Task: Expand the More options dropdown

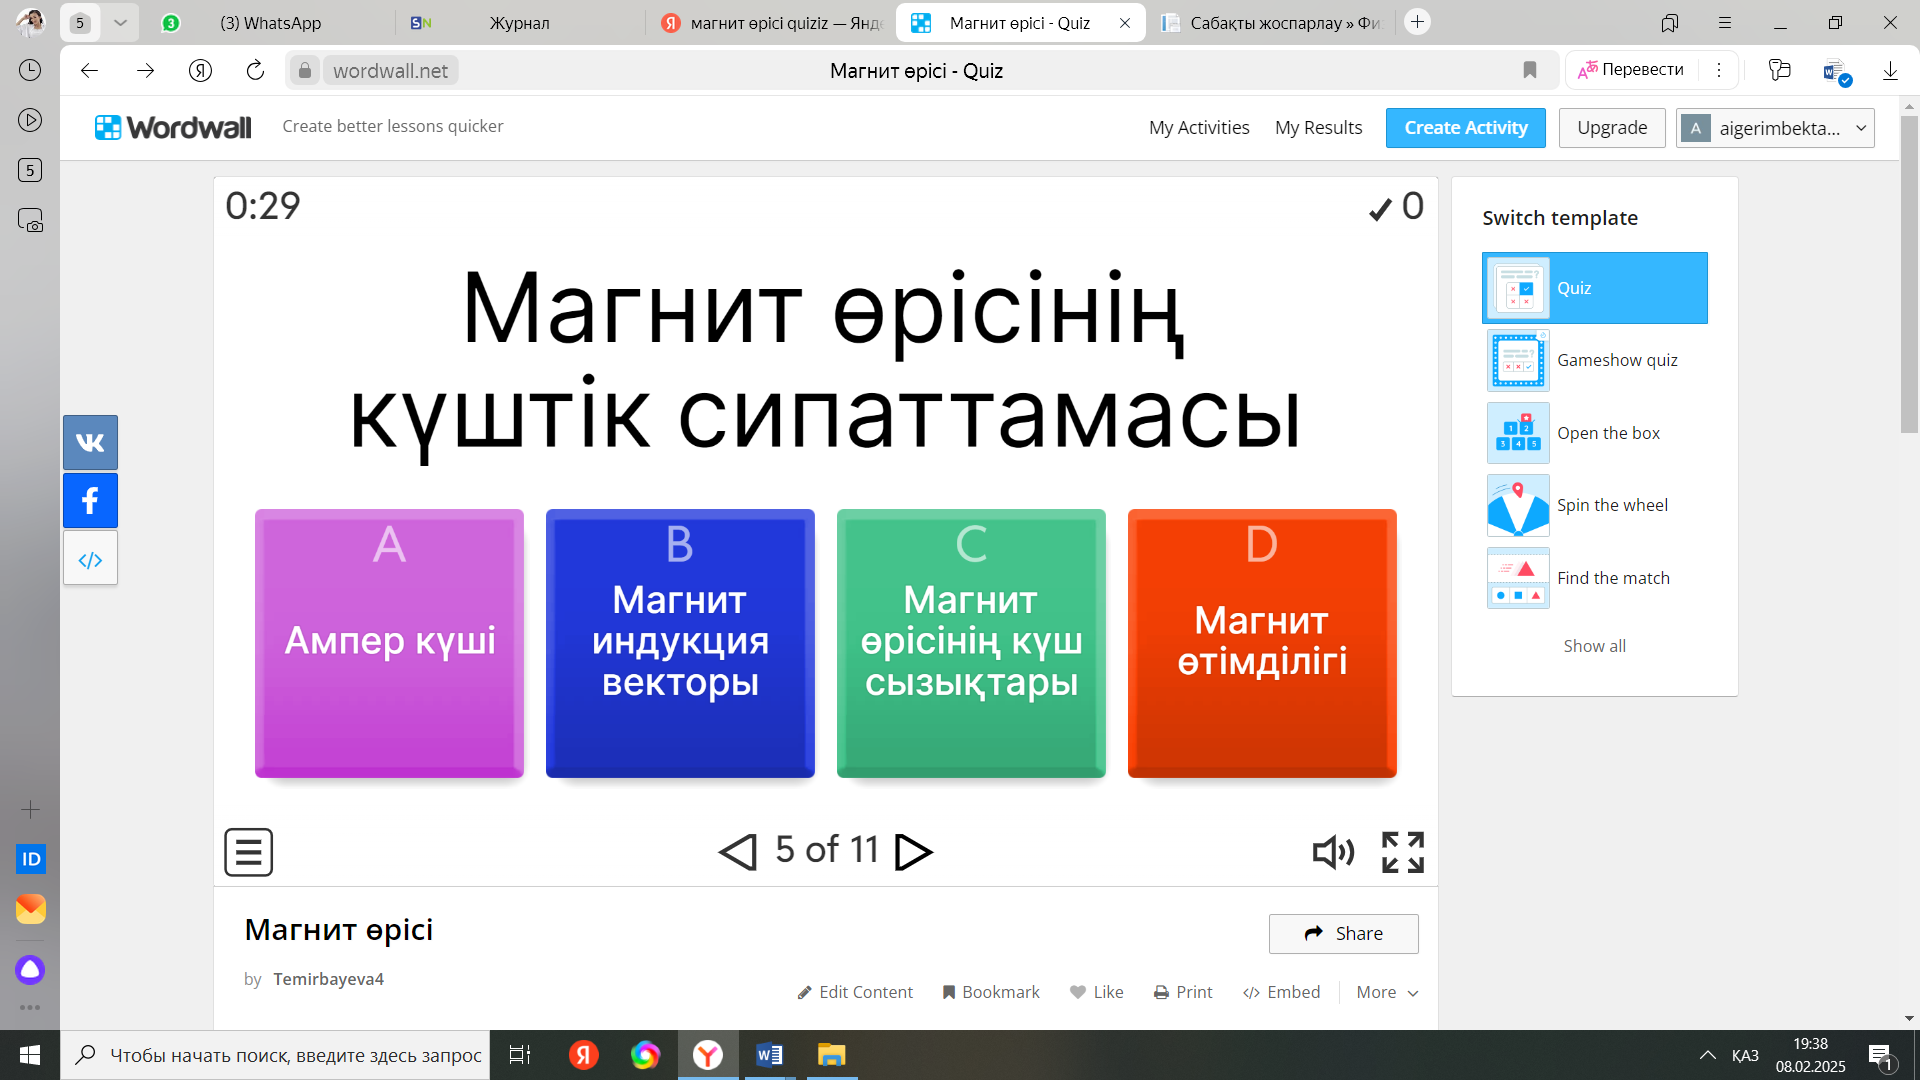Action: [x=1387, y=992]
